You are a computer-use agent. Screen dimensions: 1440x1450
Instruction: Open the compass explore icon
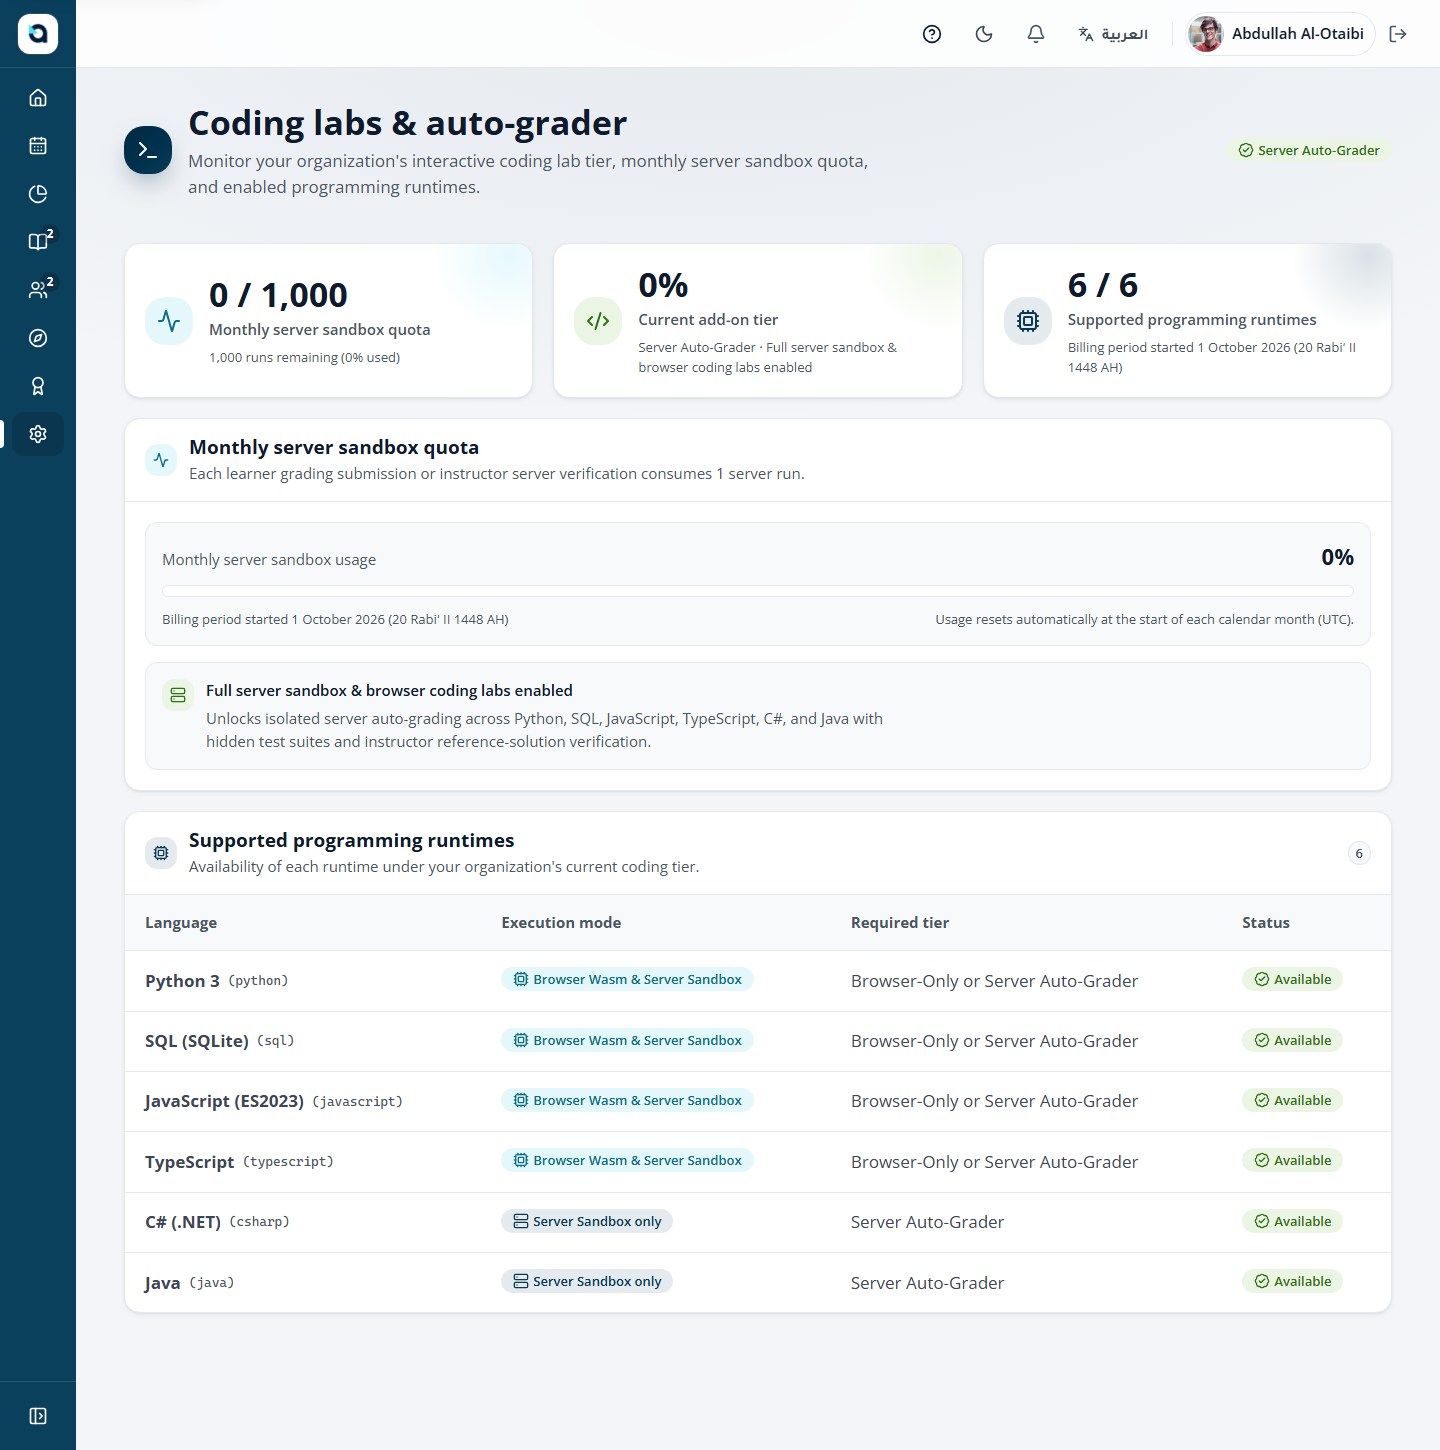(38, 337)
